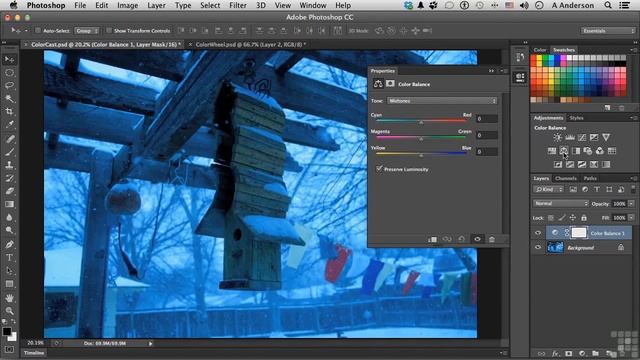The width and height of the screenshot is (640, 360).
Task: Select the Crop tool
Action: (x=9, y=111)
